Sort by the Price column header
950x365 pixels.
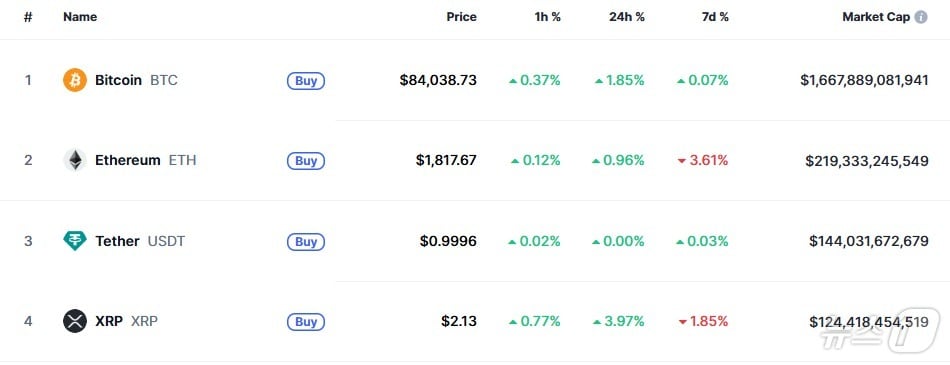(462, 17)
